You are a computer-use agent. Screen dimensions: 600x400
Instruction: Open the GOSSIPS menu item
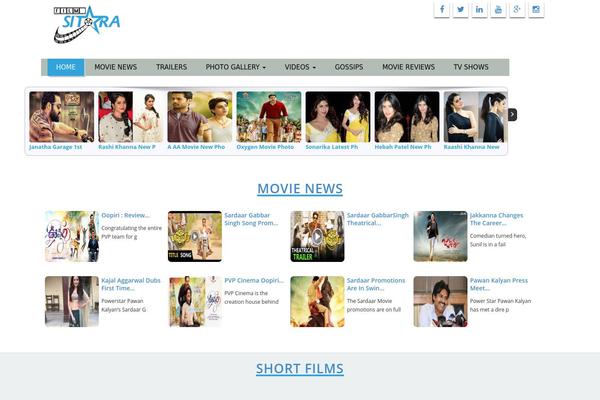349,67
